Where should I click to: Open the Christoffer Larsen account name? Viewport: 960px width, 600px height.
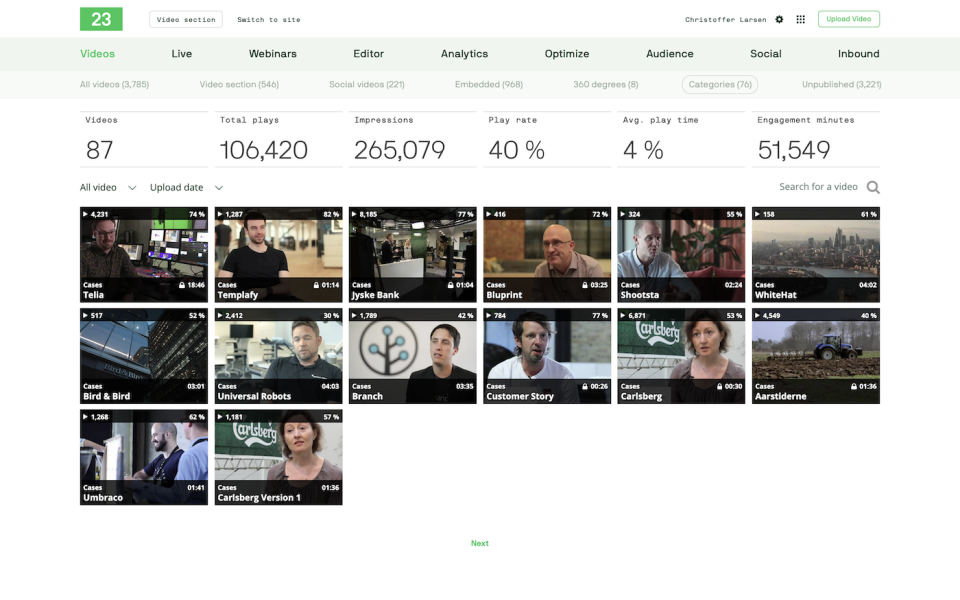tap(726, 20)
